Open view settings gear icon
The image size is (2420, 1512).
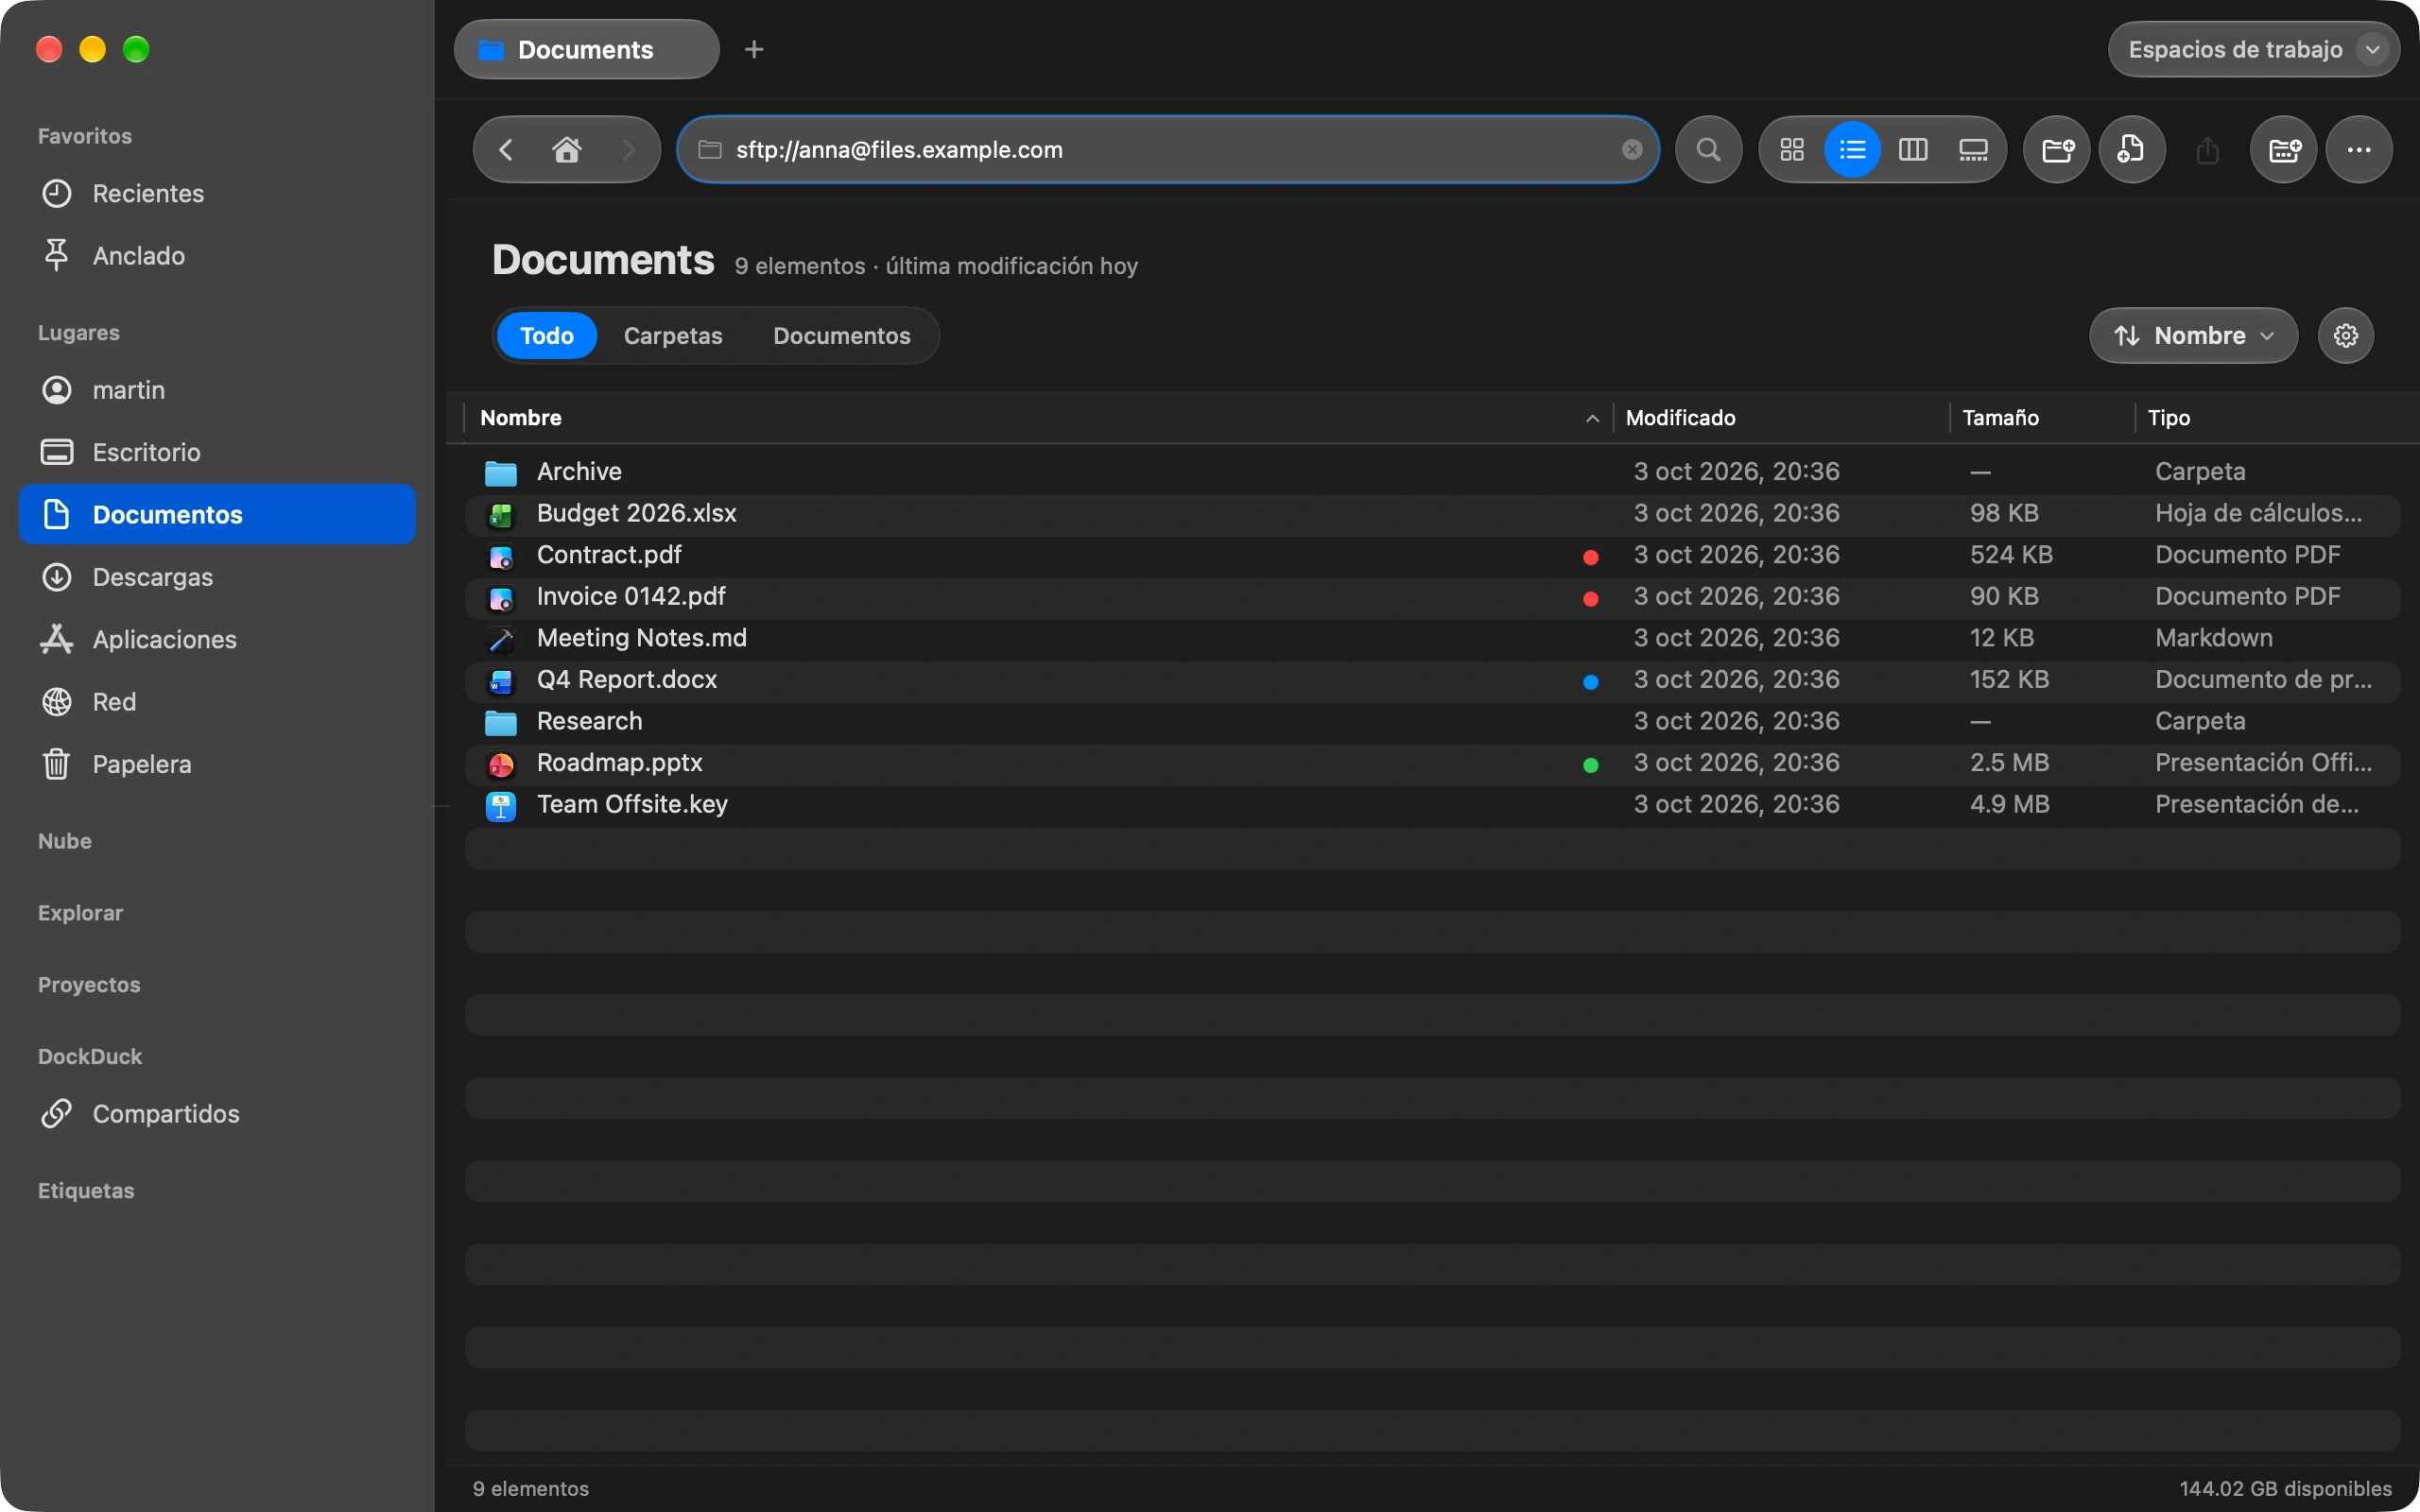click(x=2345, y=335)
